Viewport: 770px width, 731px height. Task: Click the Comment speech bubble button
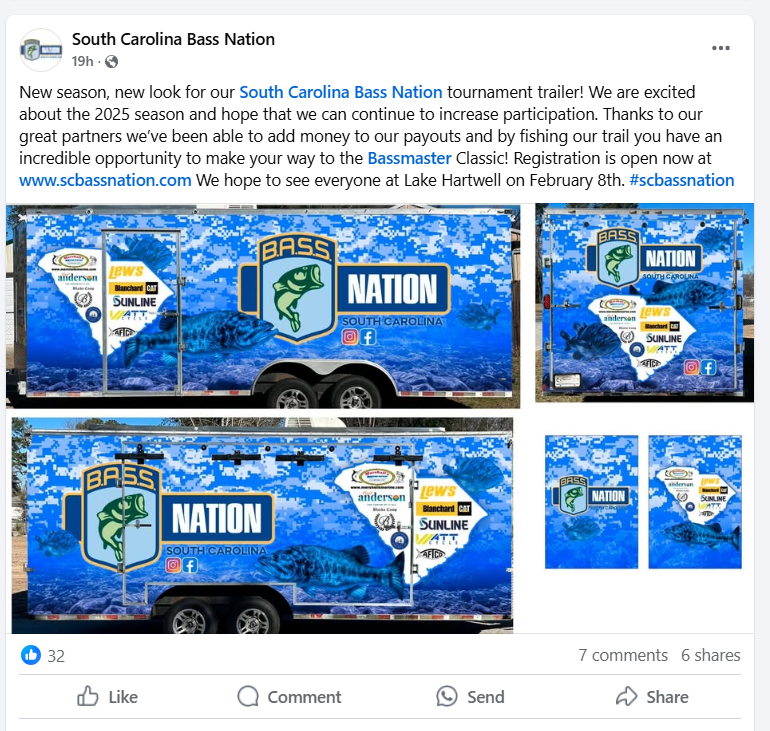pos(289,697)
